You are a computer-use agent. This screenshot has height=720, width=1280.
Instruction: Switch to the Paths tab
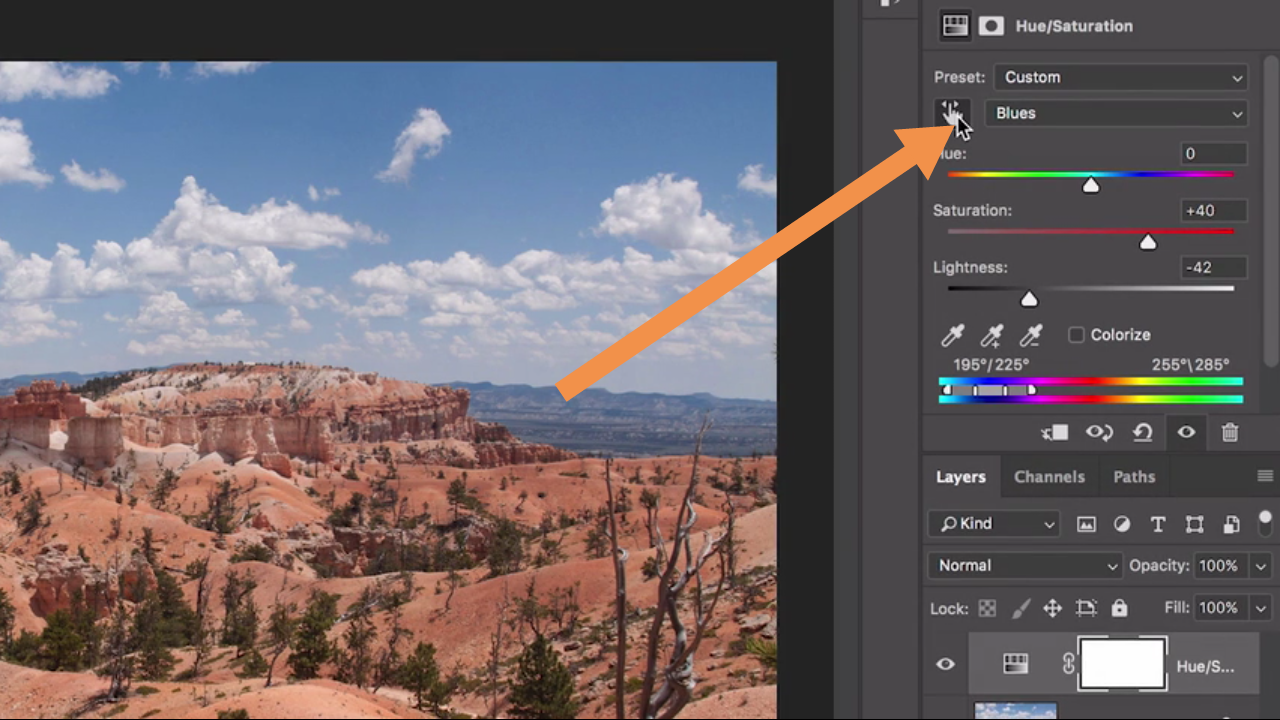click(1134, 477)
